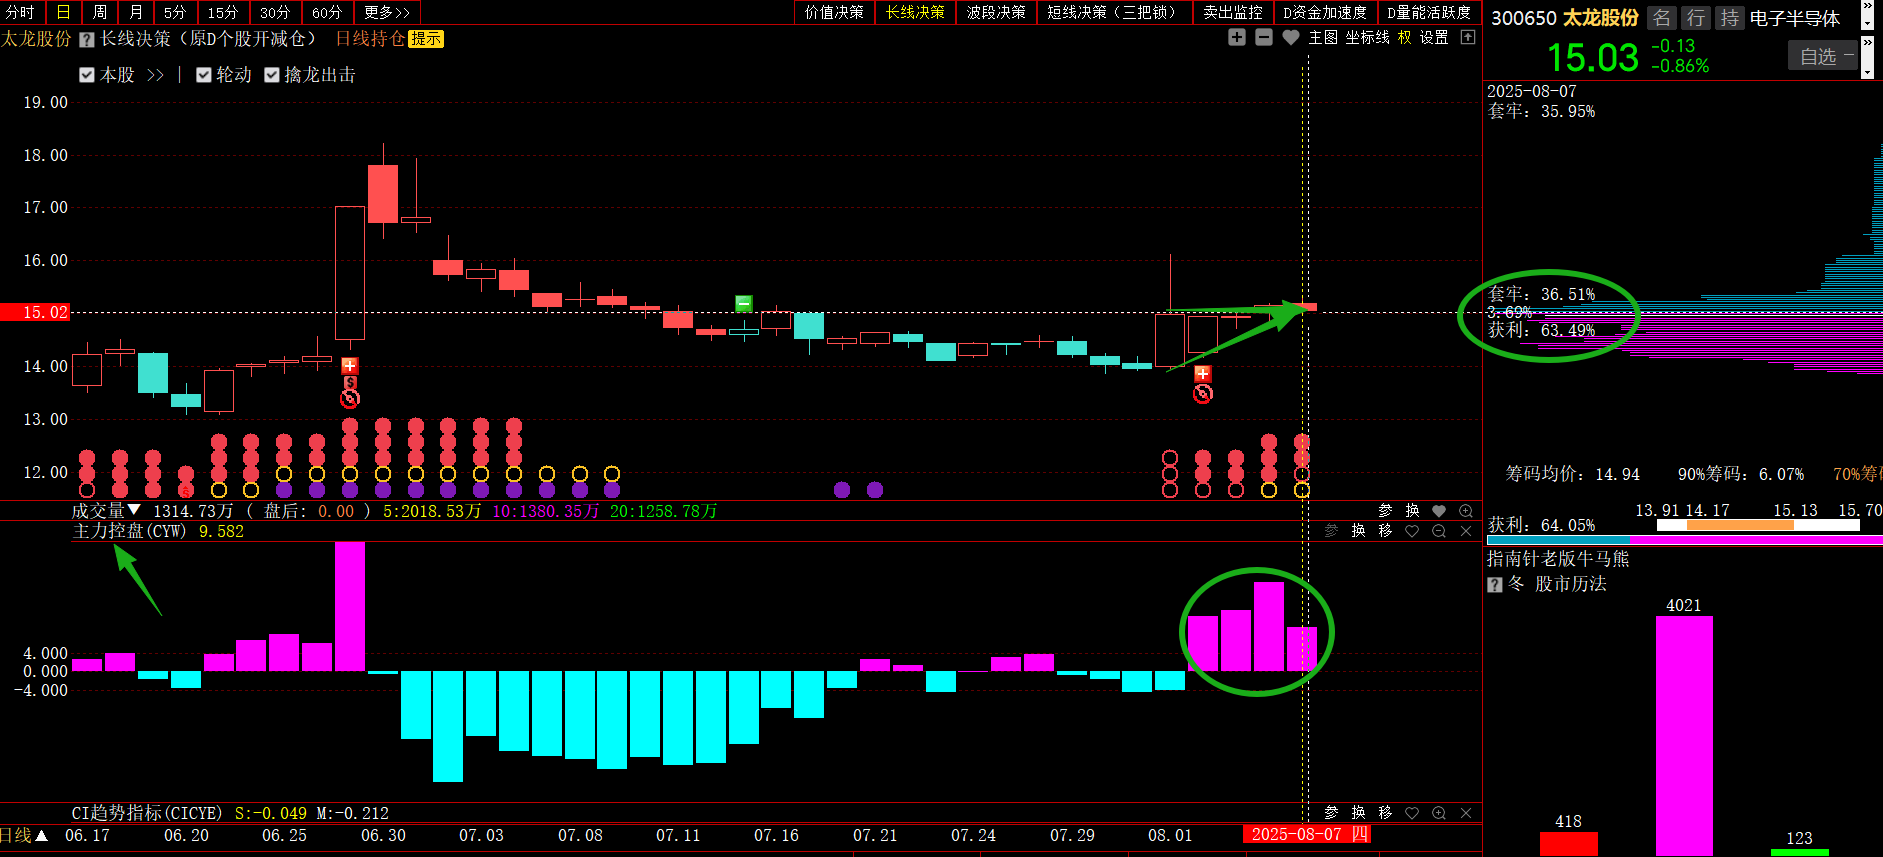The height and width of the screenshot is (857, 1883).
Task: Click 参 in the CI趋势指标 panel header
Action: (x=1331, y=813)
